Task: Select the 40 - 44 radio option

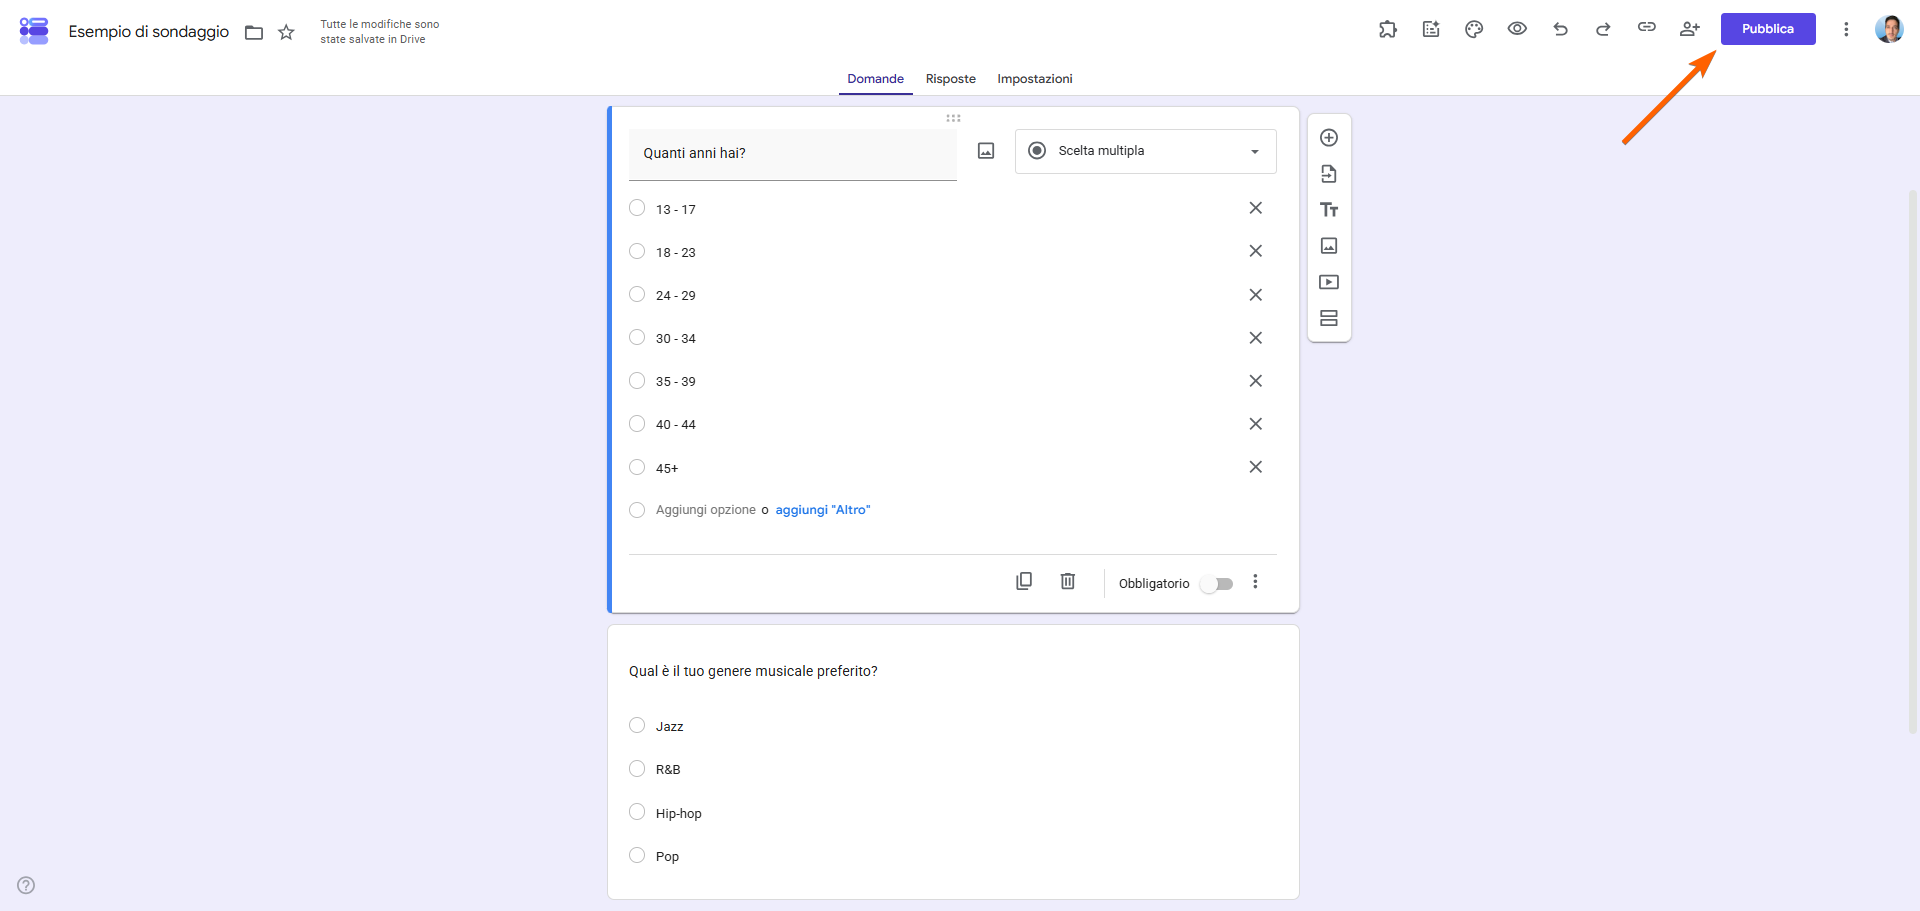Action: pyautogui.click(x=637, y=423)
